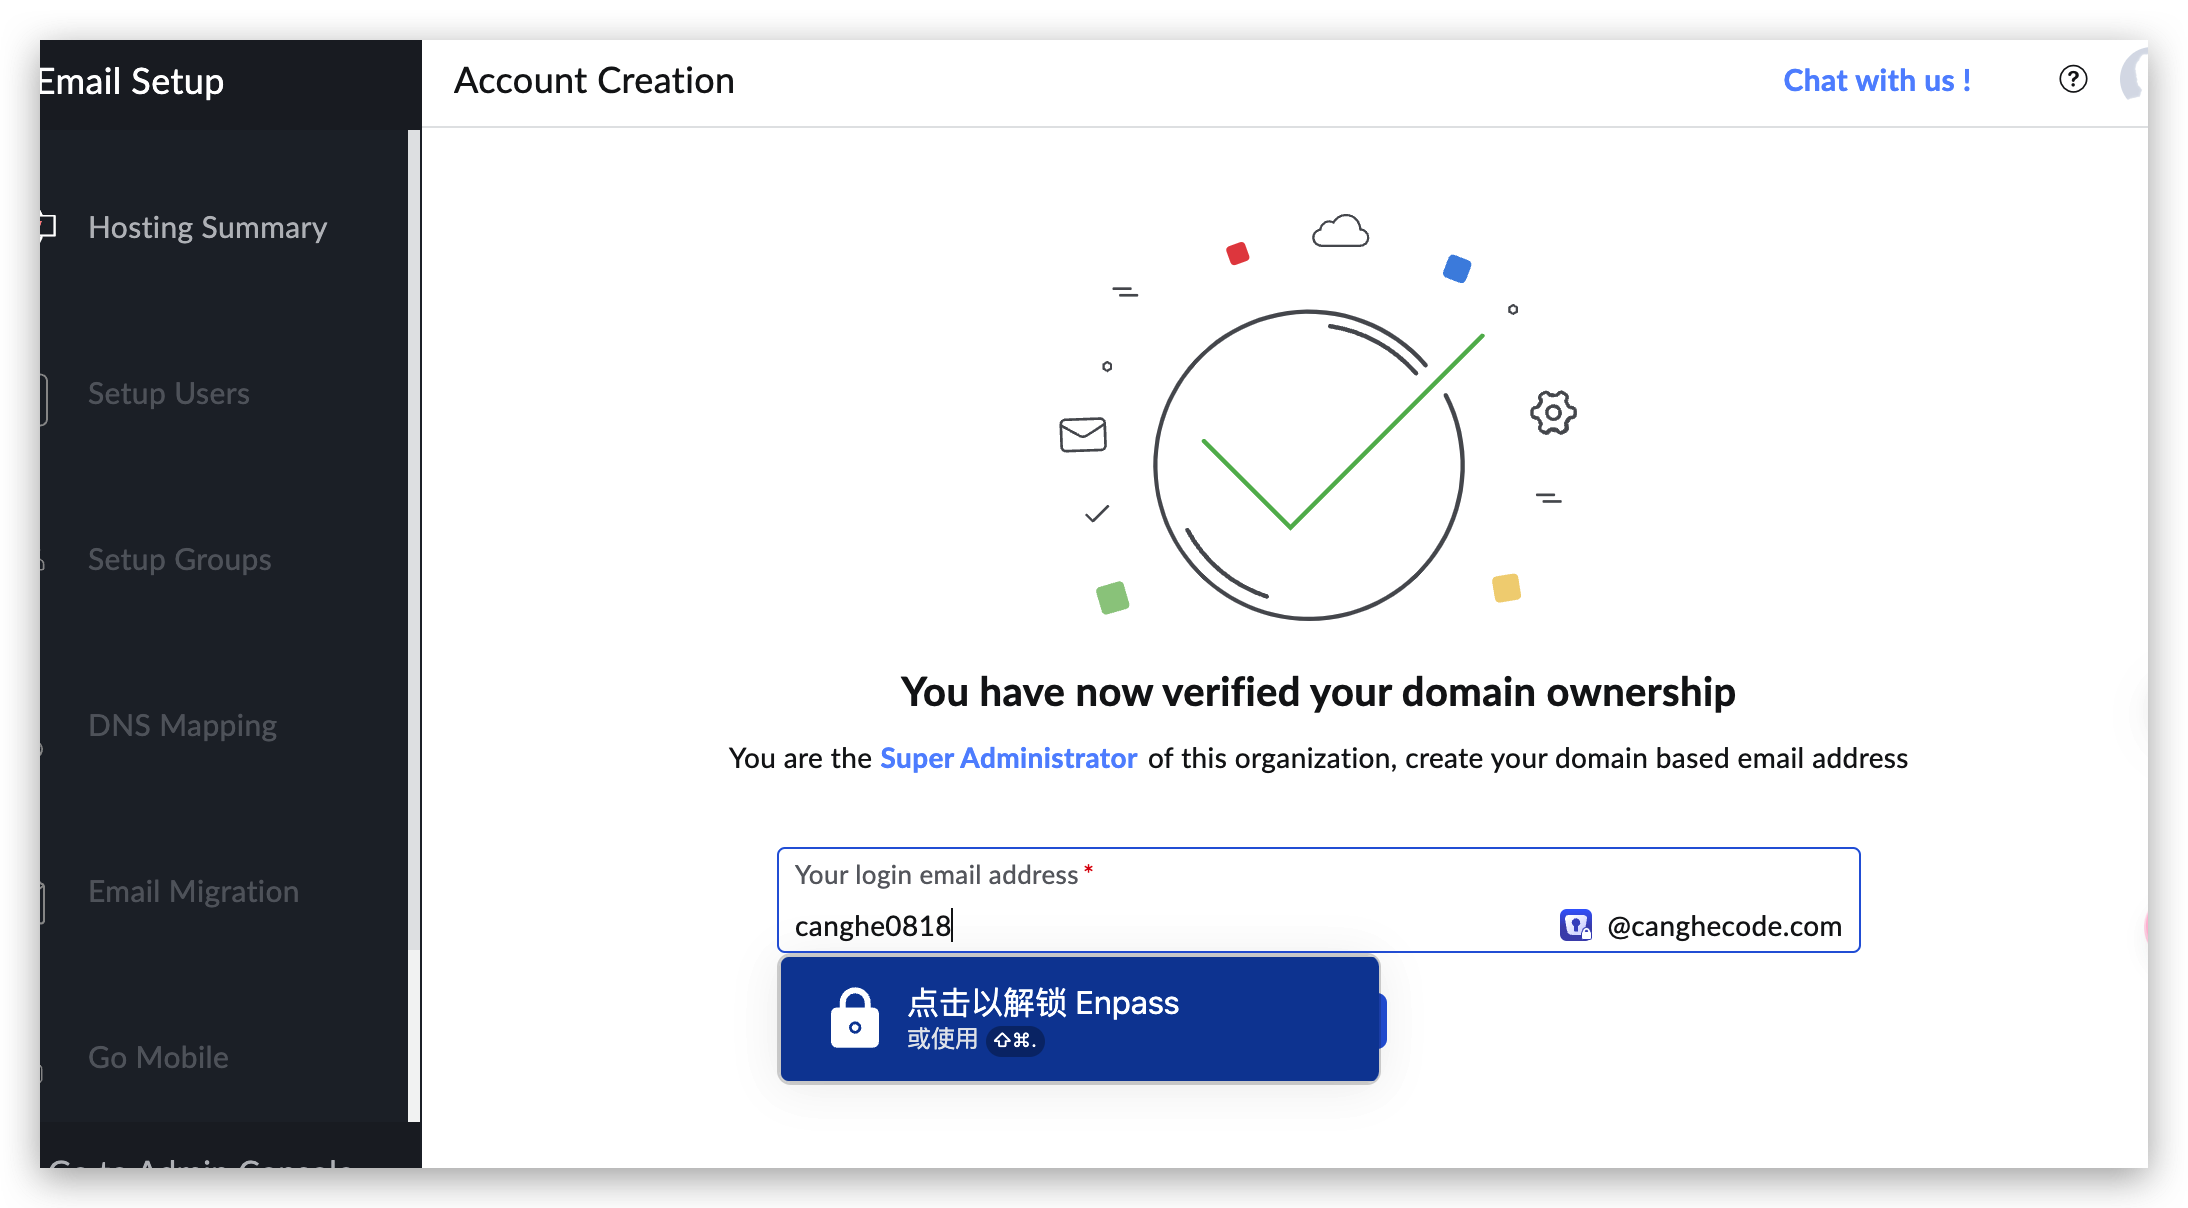Go to Setup Groups step
2188x1208 pixels.
coord(179,559)
